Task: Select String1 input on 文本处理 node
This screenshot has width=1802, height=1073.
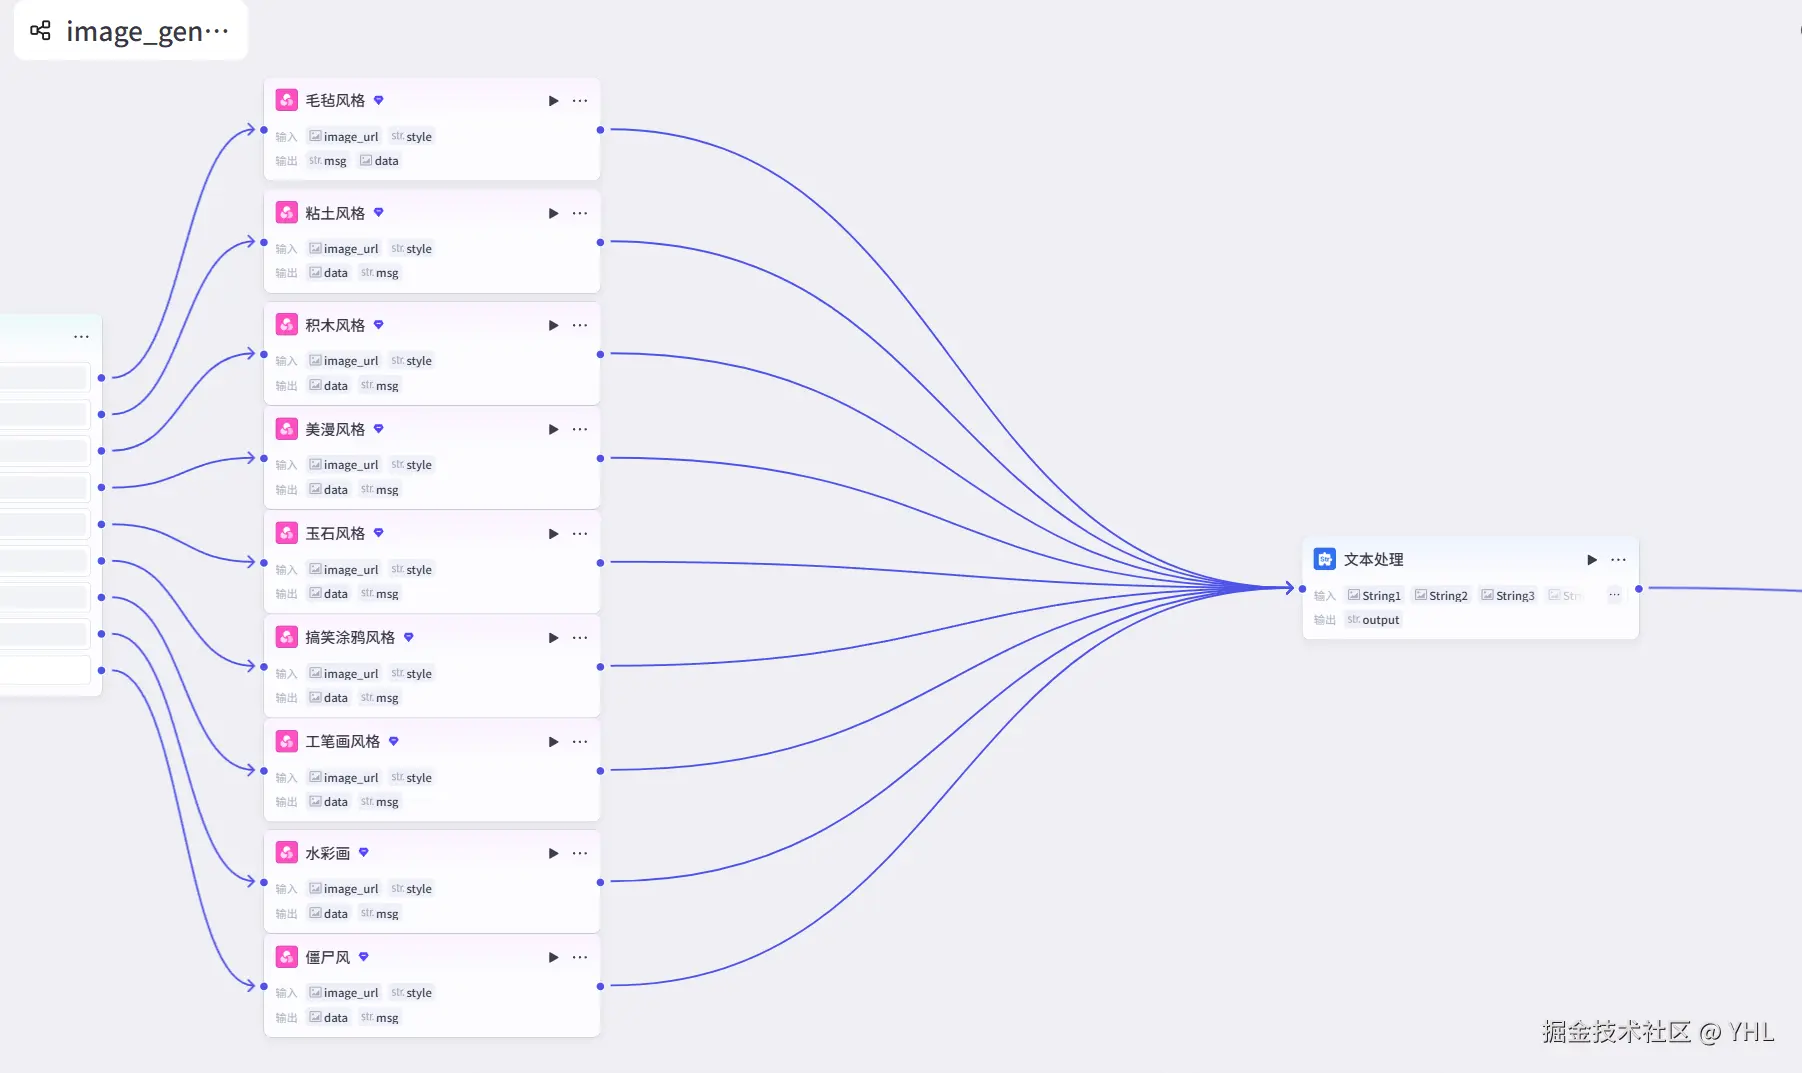Action: tap(1375, 595)
